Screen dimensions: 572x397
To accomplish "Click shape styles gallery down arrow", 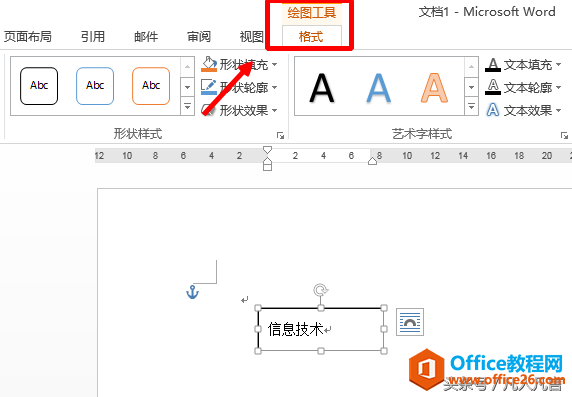I will (x=188, y=87).
